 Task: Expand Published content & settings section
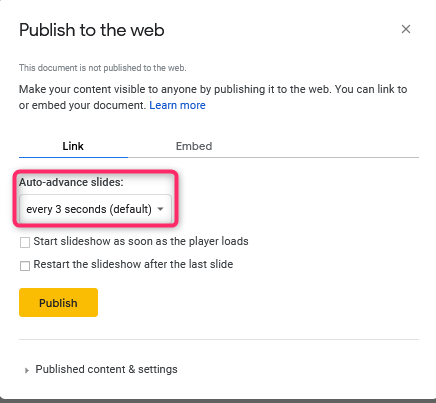point(102,369)
